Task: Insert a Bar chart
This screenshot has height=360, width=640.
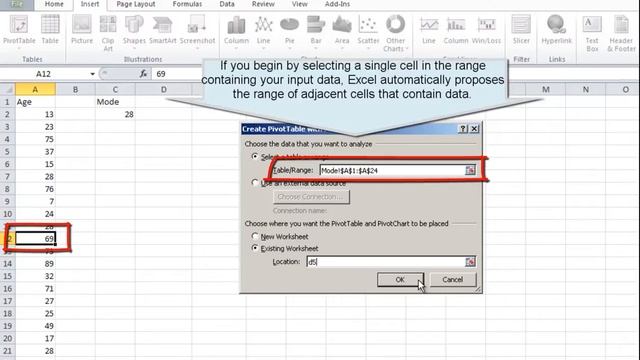Action: pyautogui.click(x=316, y=32)
